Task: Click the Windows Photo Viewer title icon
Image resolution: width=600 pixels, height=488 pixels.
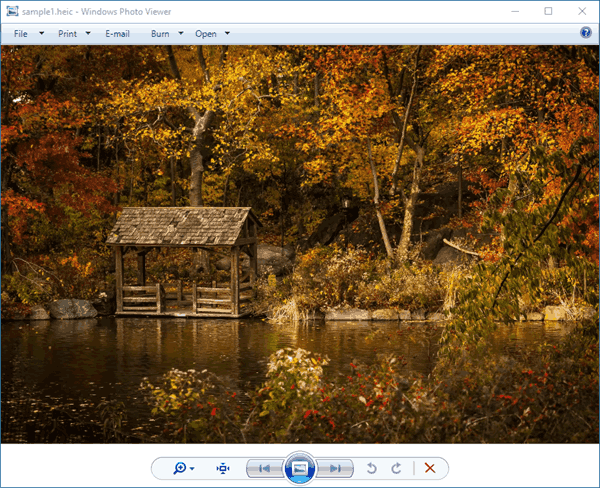Action: pos(12,11)
